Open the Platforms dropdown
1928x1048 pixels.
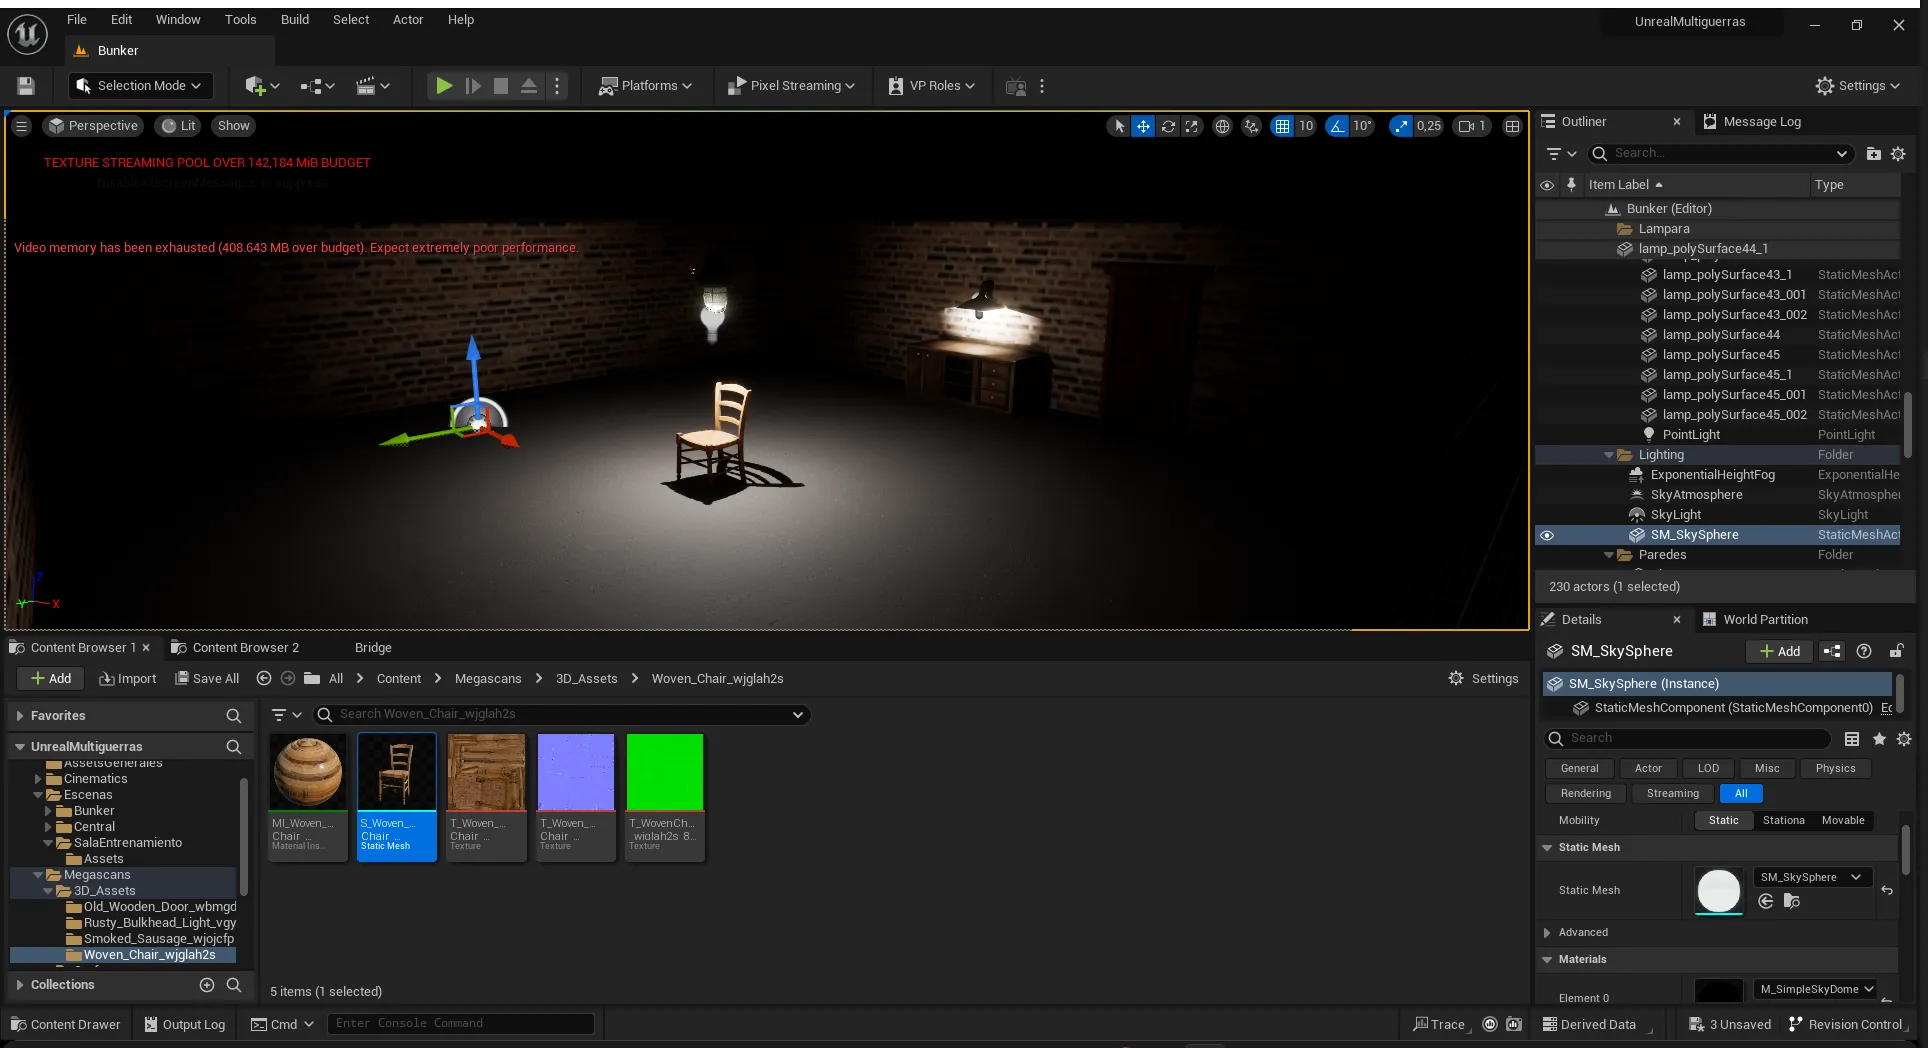click(x=645, y=86)
